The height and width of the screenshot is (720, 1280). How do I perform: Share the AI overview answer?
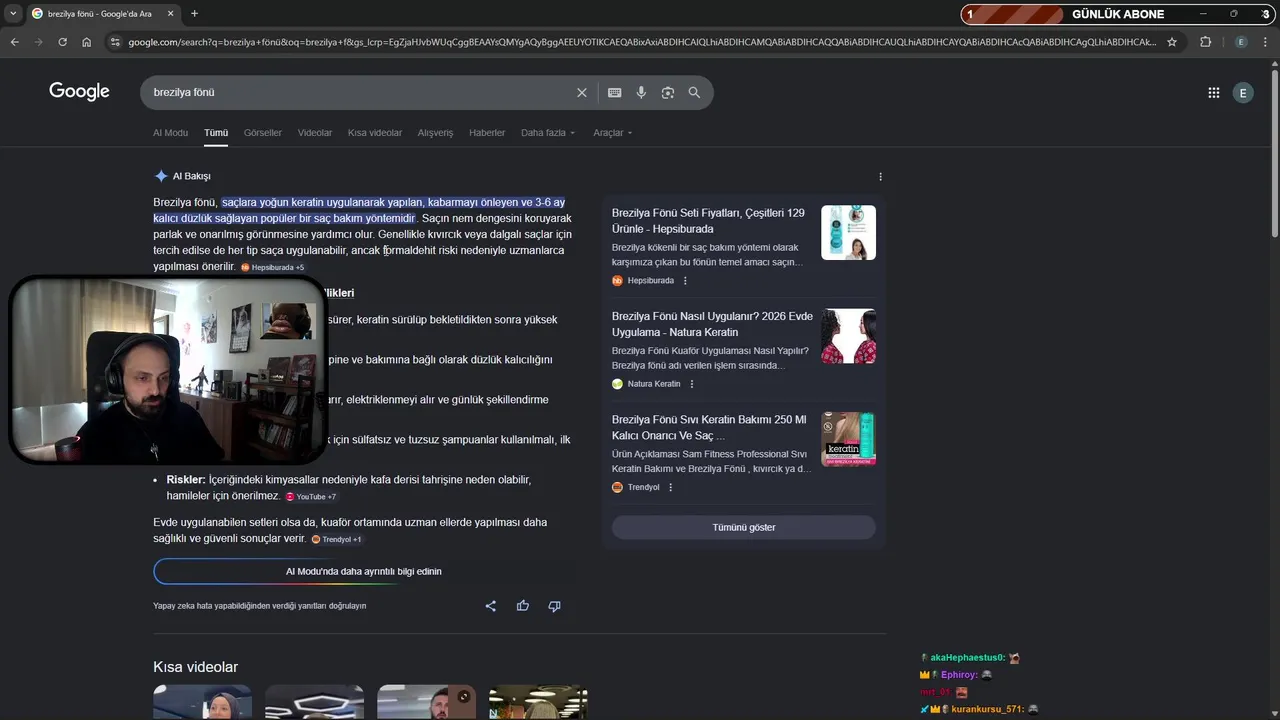tap(491, 606)
